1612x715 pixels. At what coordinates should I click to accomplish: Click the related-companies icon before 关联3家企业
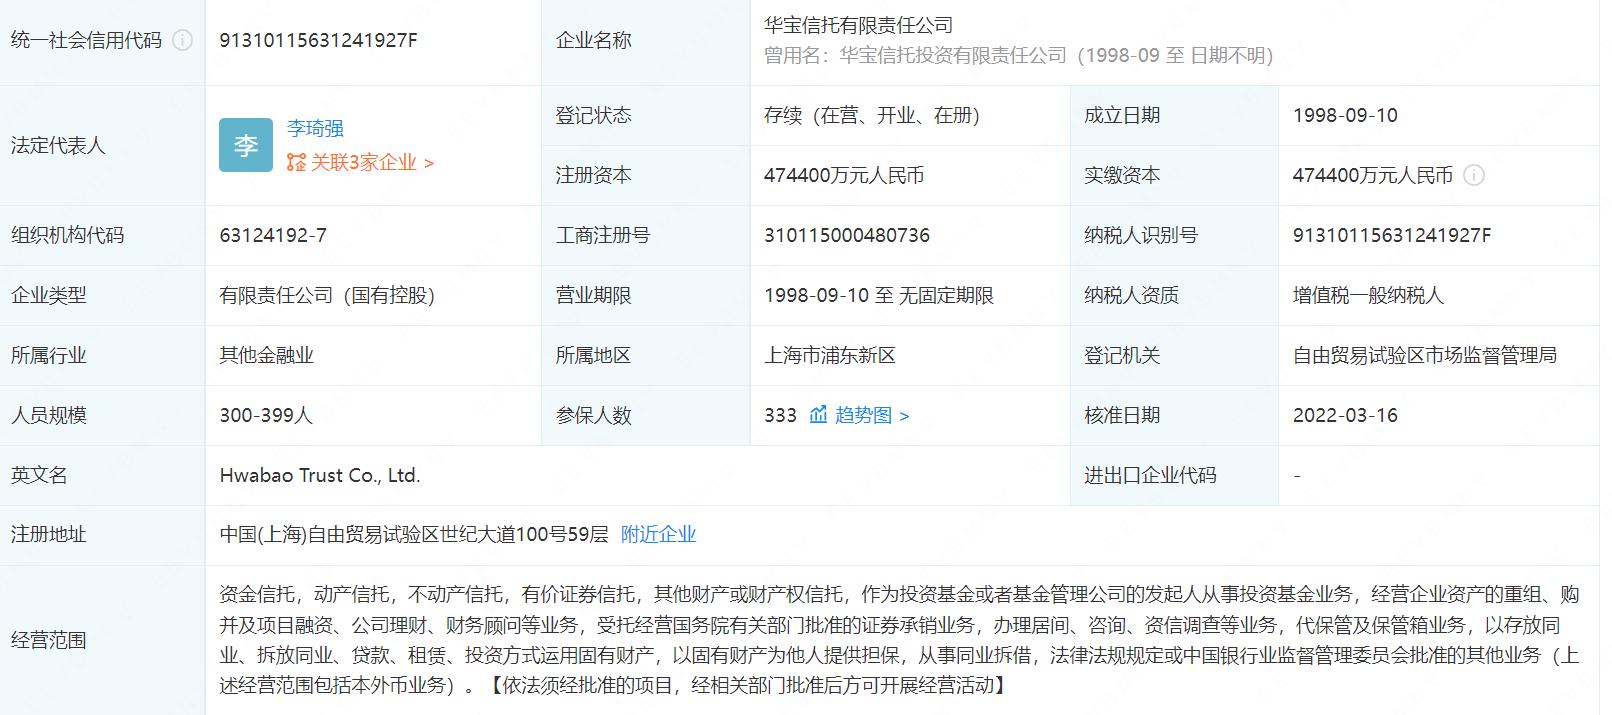click(x=296, y=162)
